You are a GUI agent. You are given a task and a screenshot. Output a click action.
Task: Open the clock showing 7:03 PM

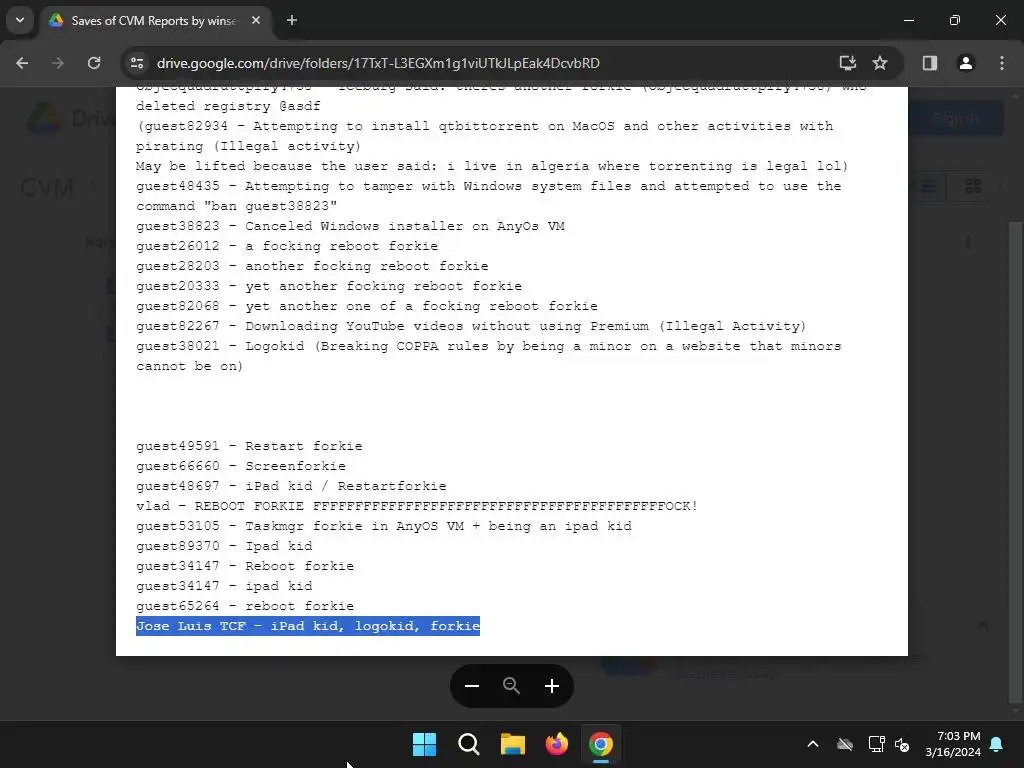953,744
